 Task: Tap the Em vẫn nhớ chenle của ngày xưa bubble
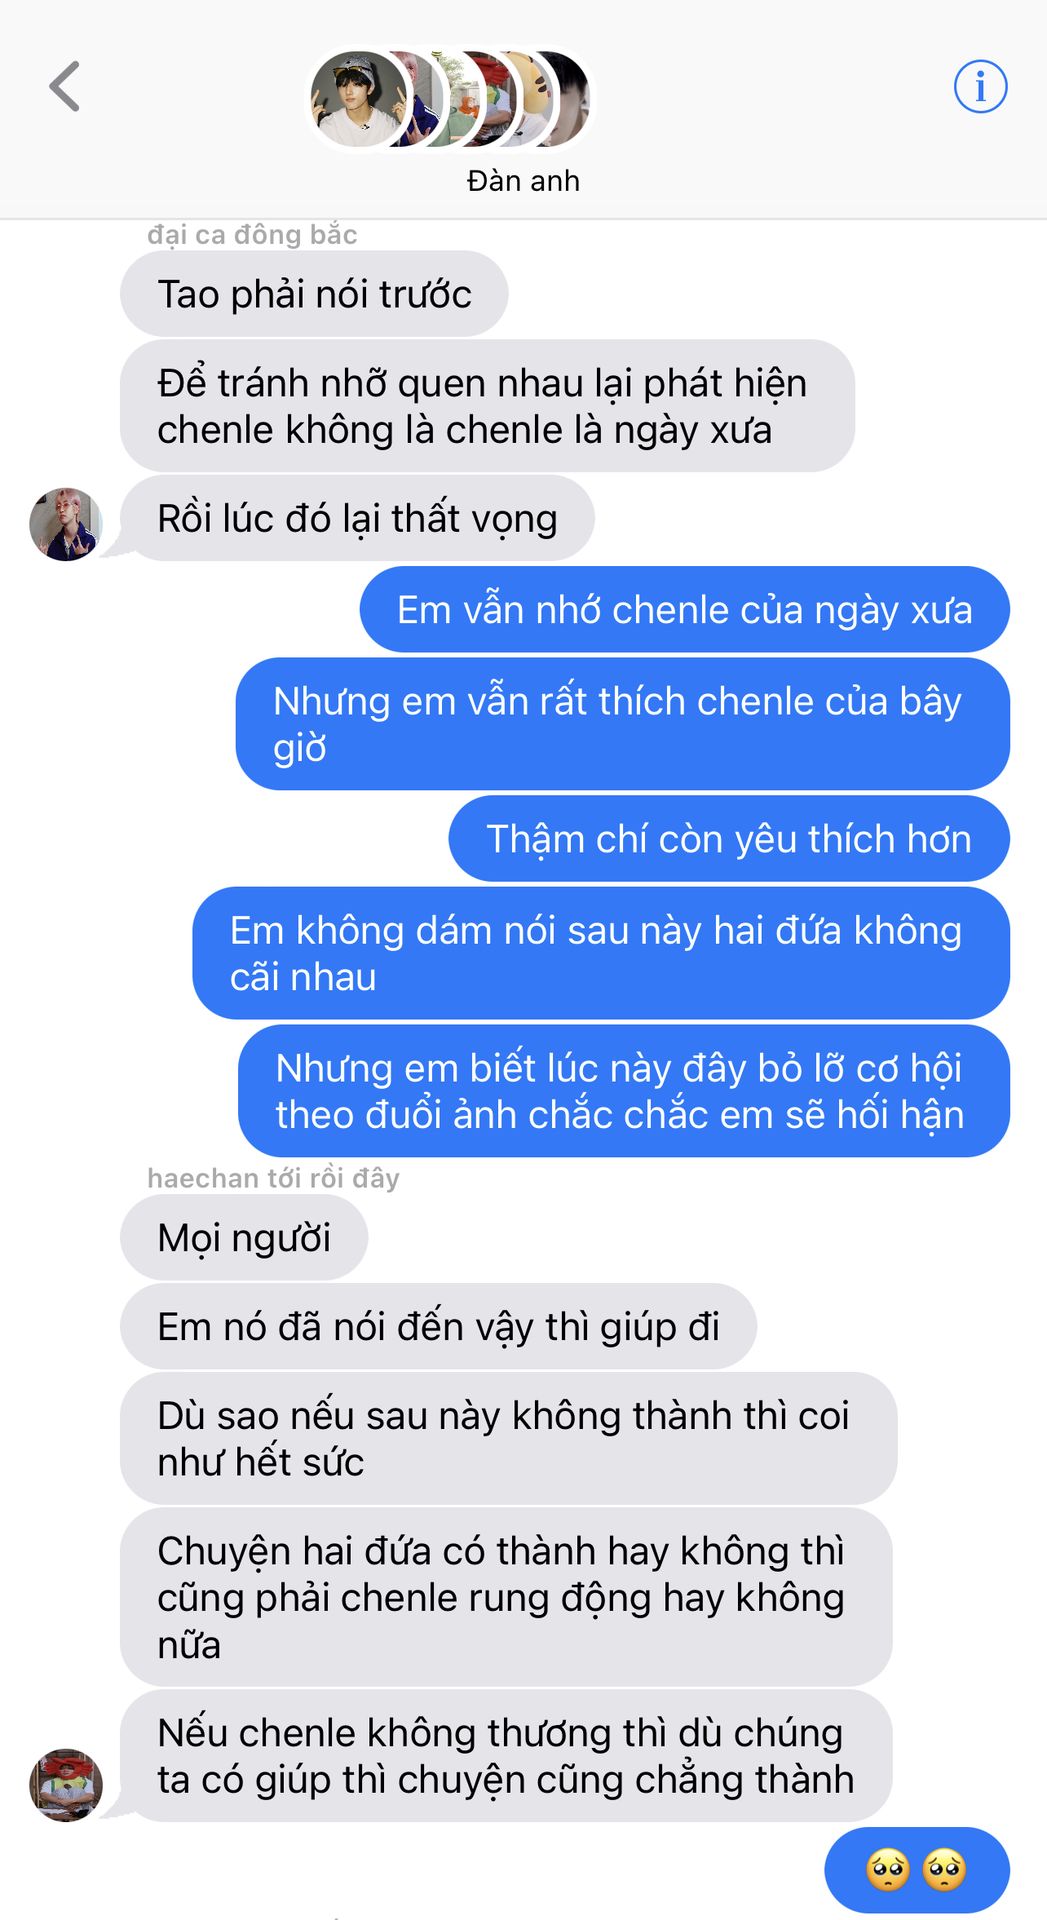pos(684,610)
